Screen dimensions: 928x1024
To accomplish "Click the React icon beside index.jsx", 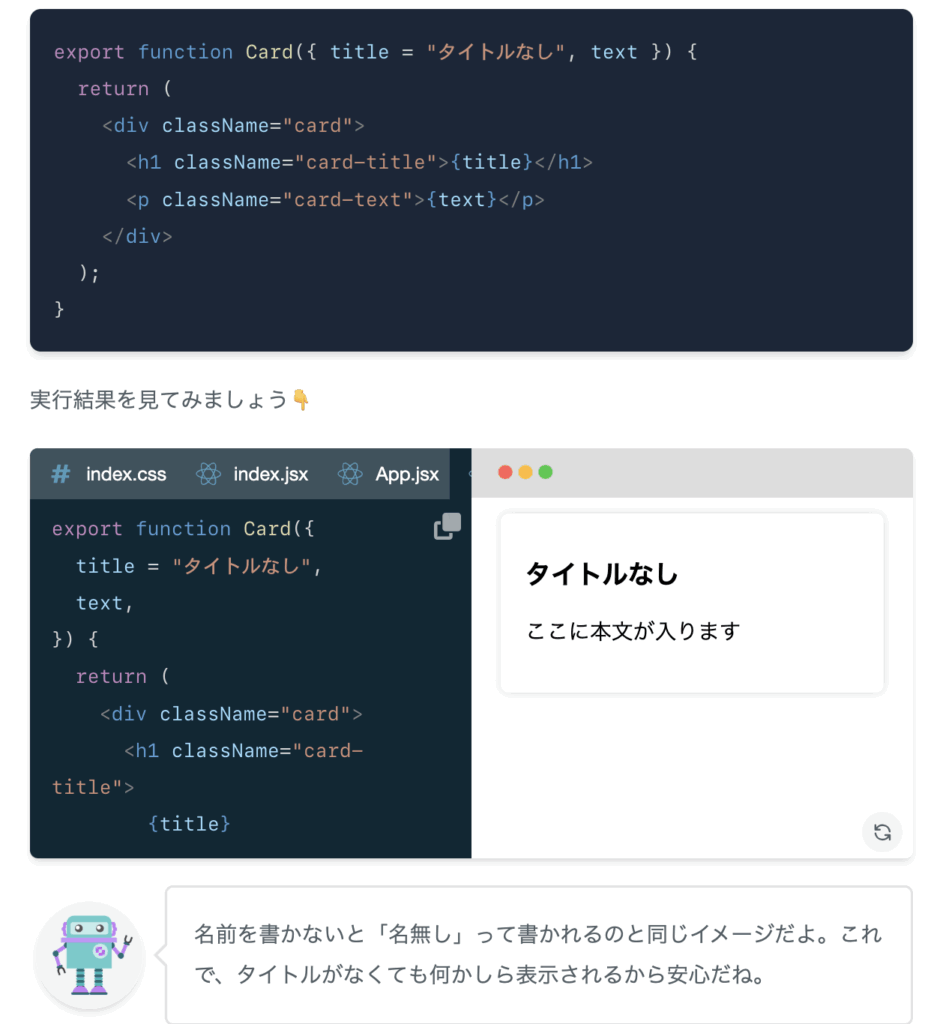I will coord(209,474).
